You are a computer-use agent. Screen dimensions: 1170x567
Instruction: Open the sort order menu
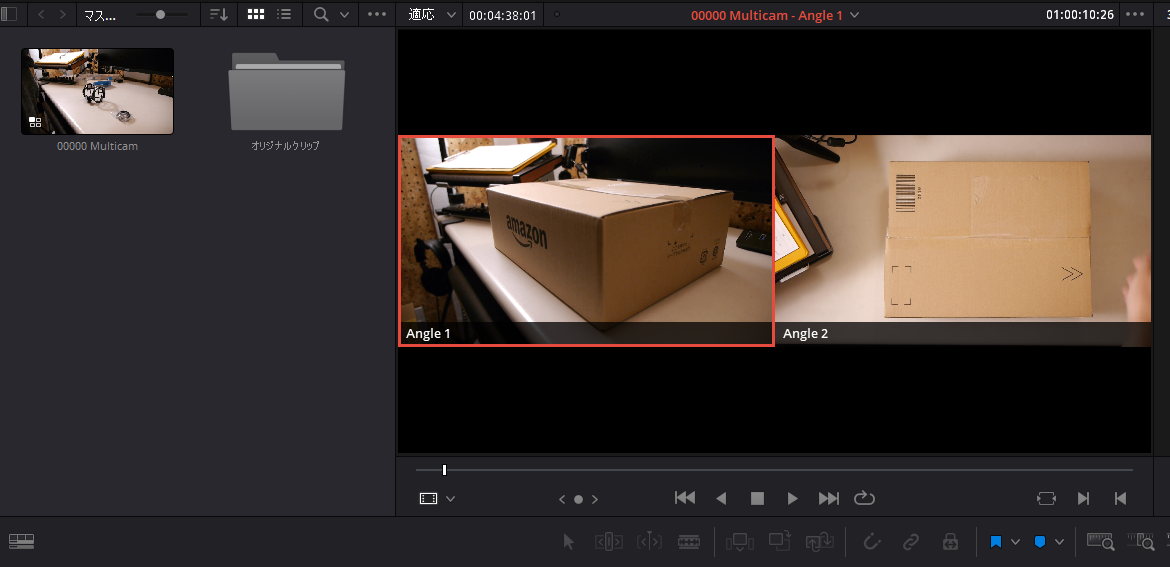point(219,14)
